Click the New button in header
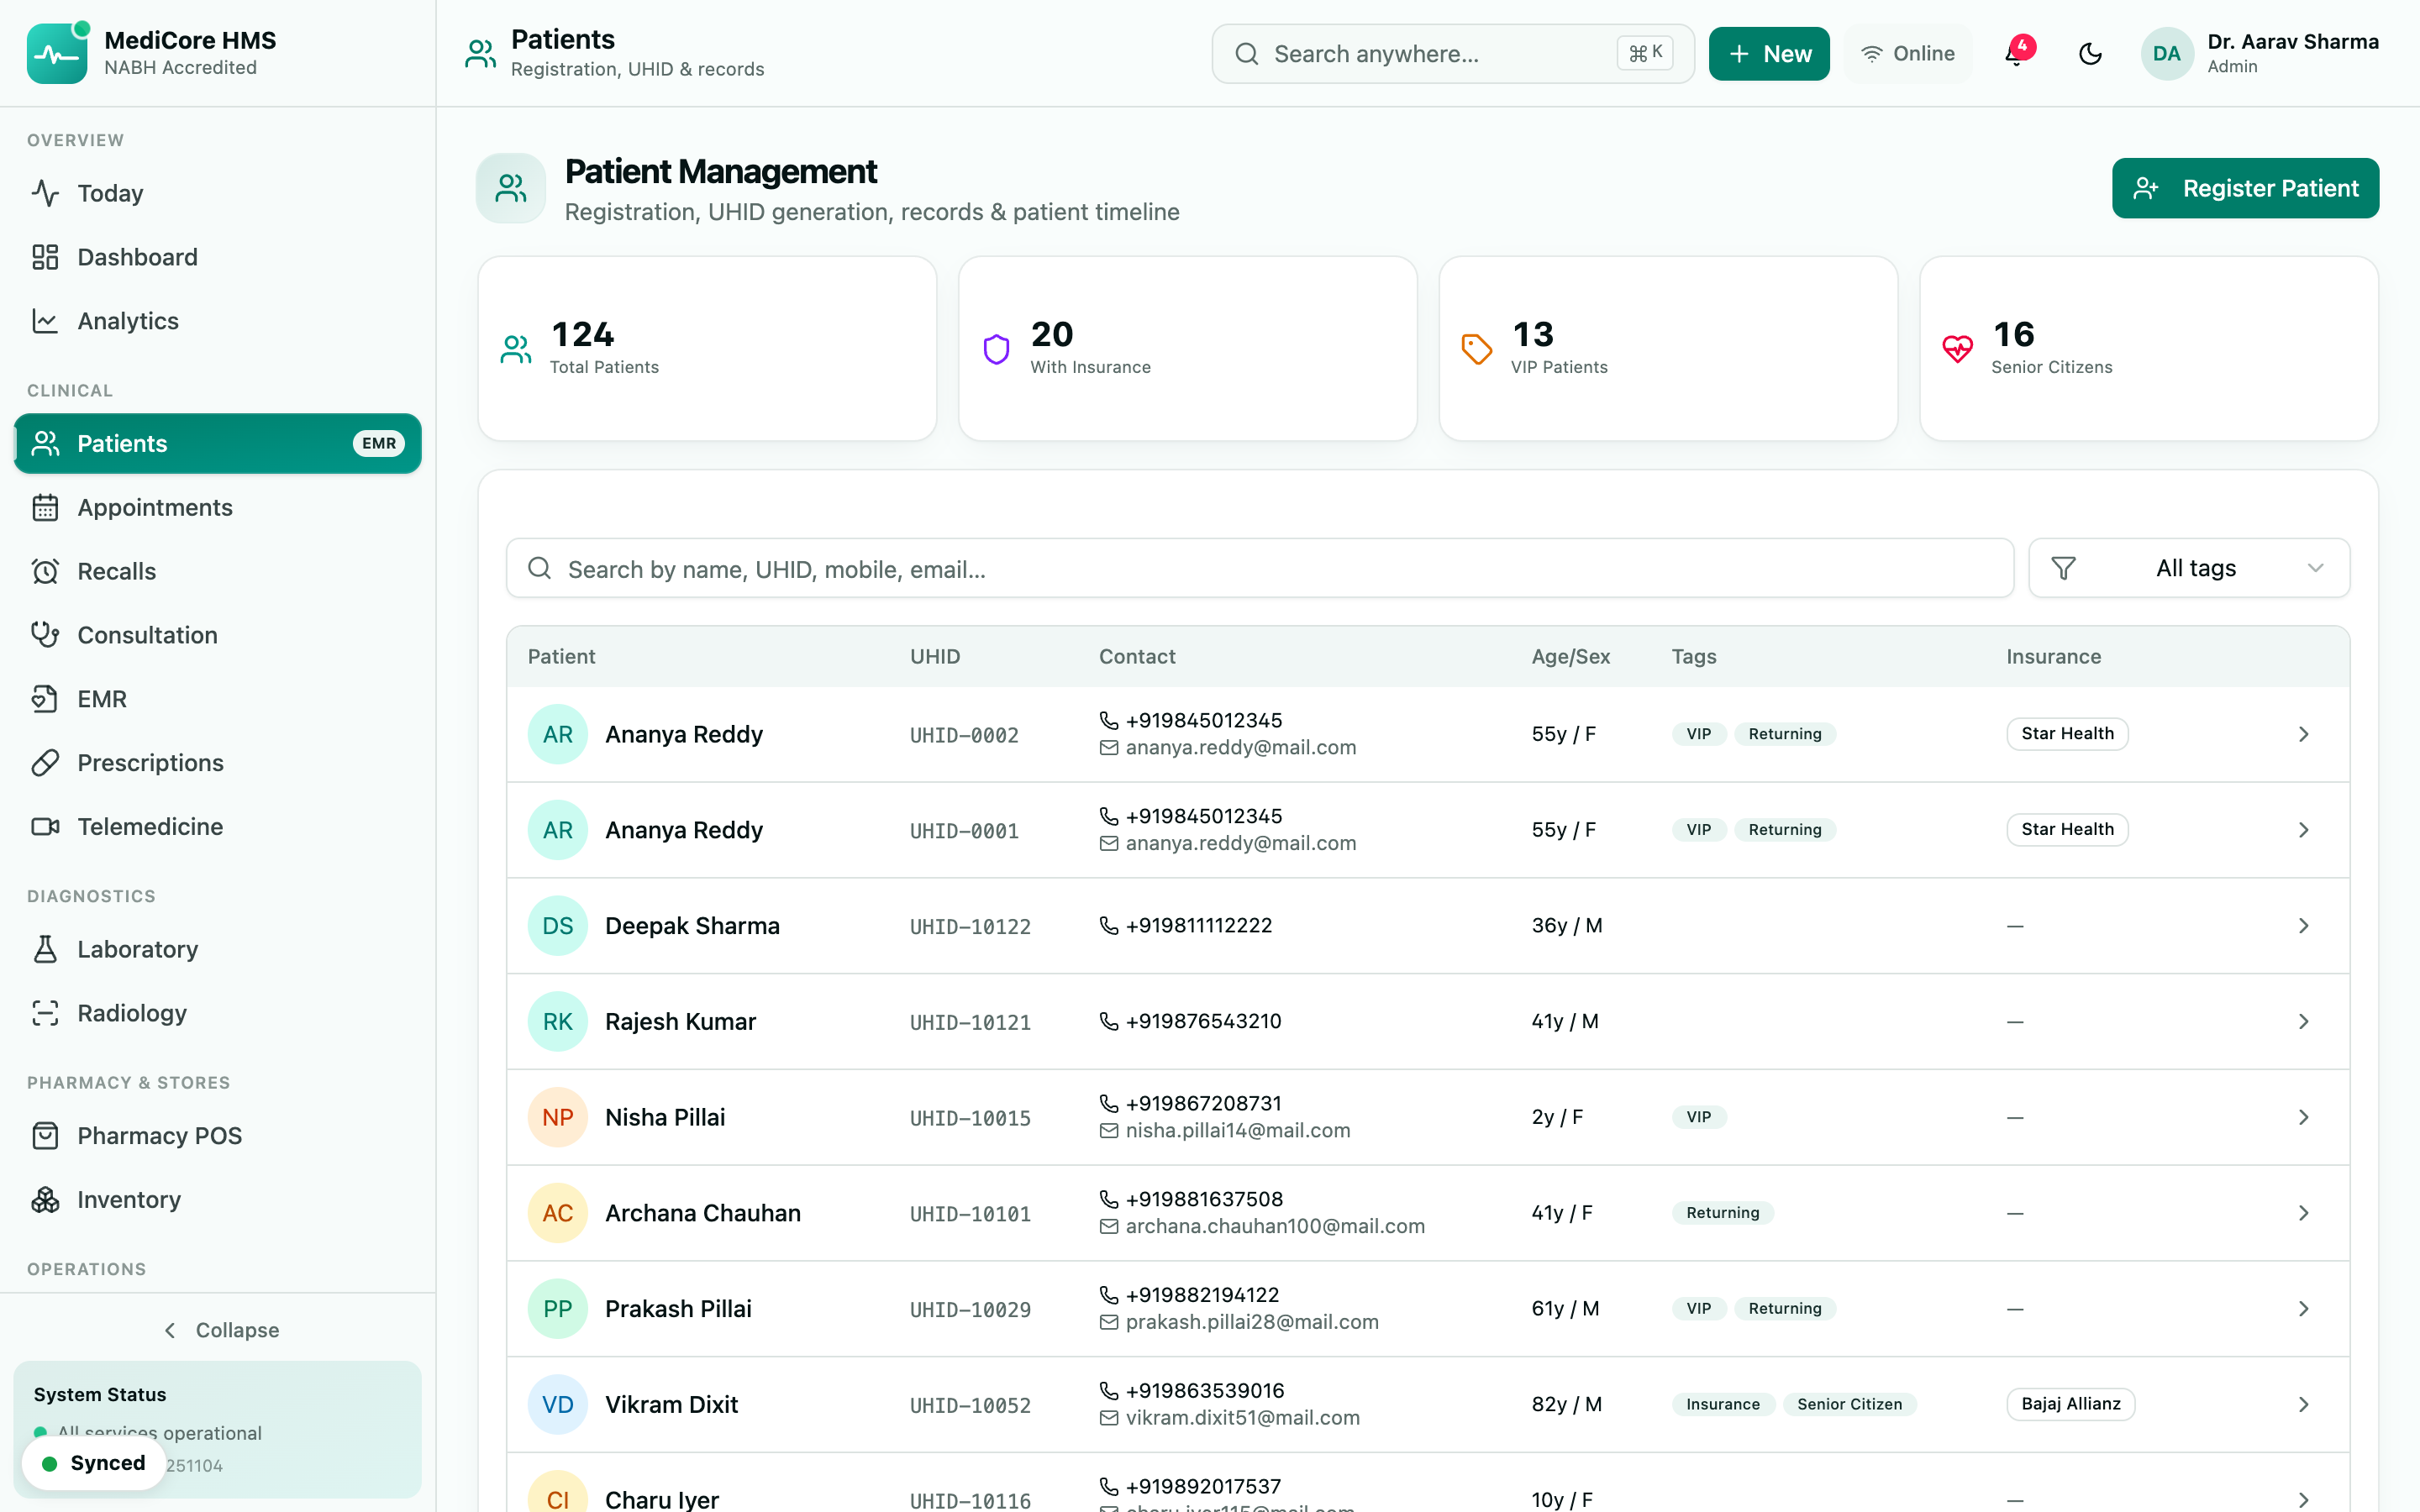 1769,54
